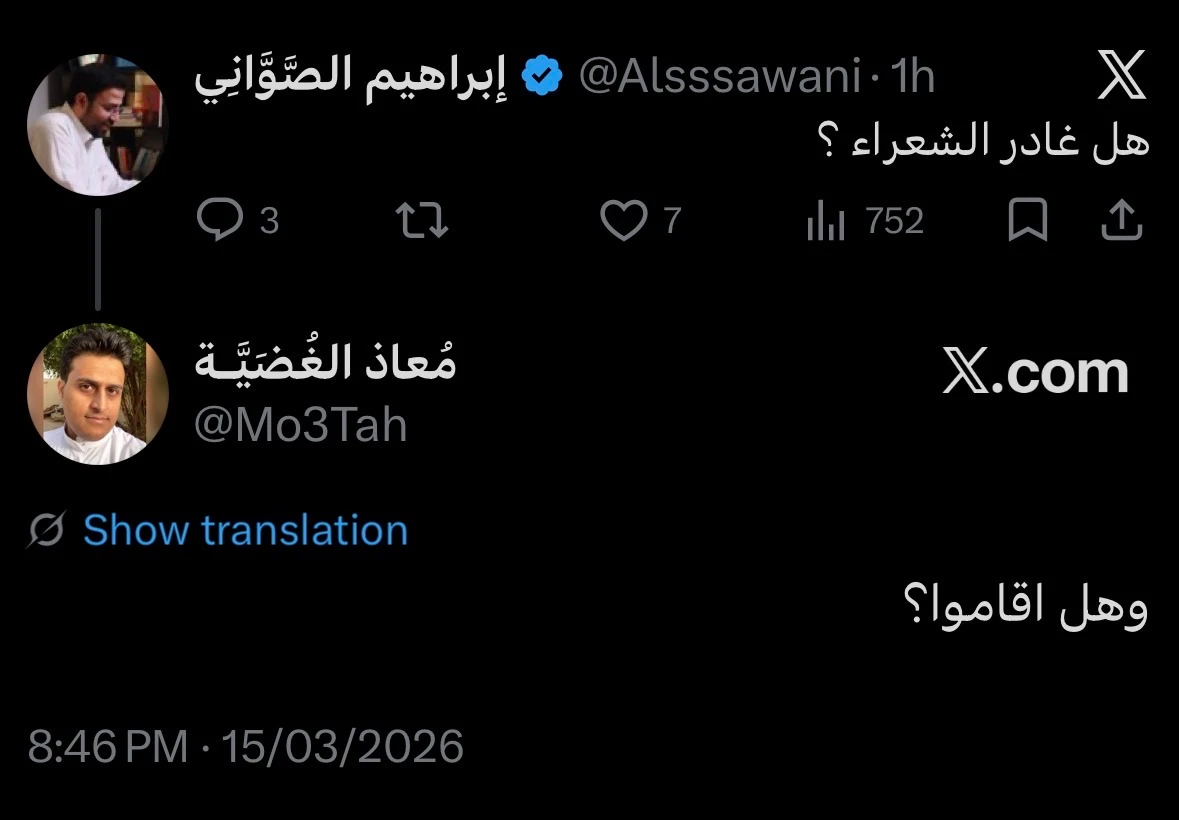
Task: Bookmark the tweet by Alsssawani
Action: [1027, 221]
